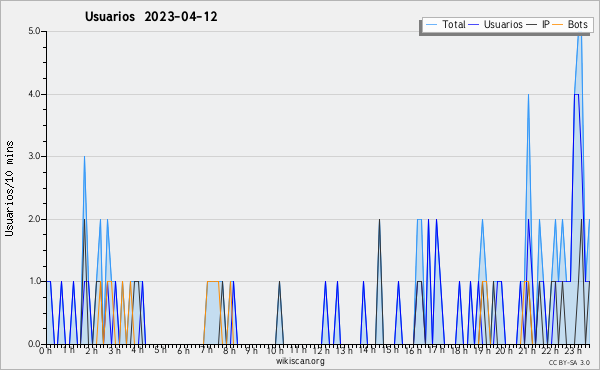Click the y-axis label '0.0'

[34, 344]
